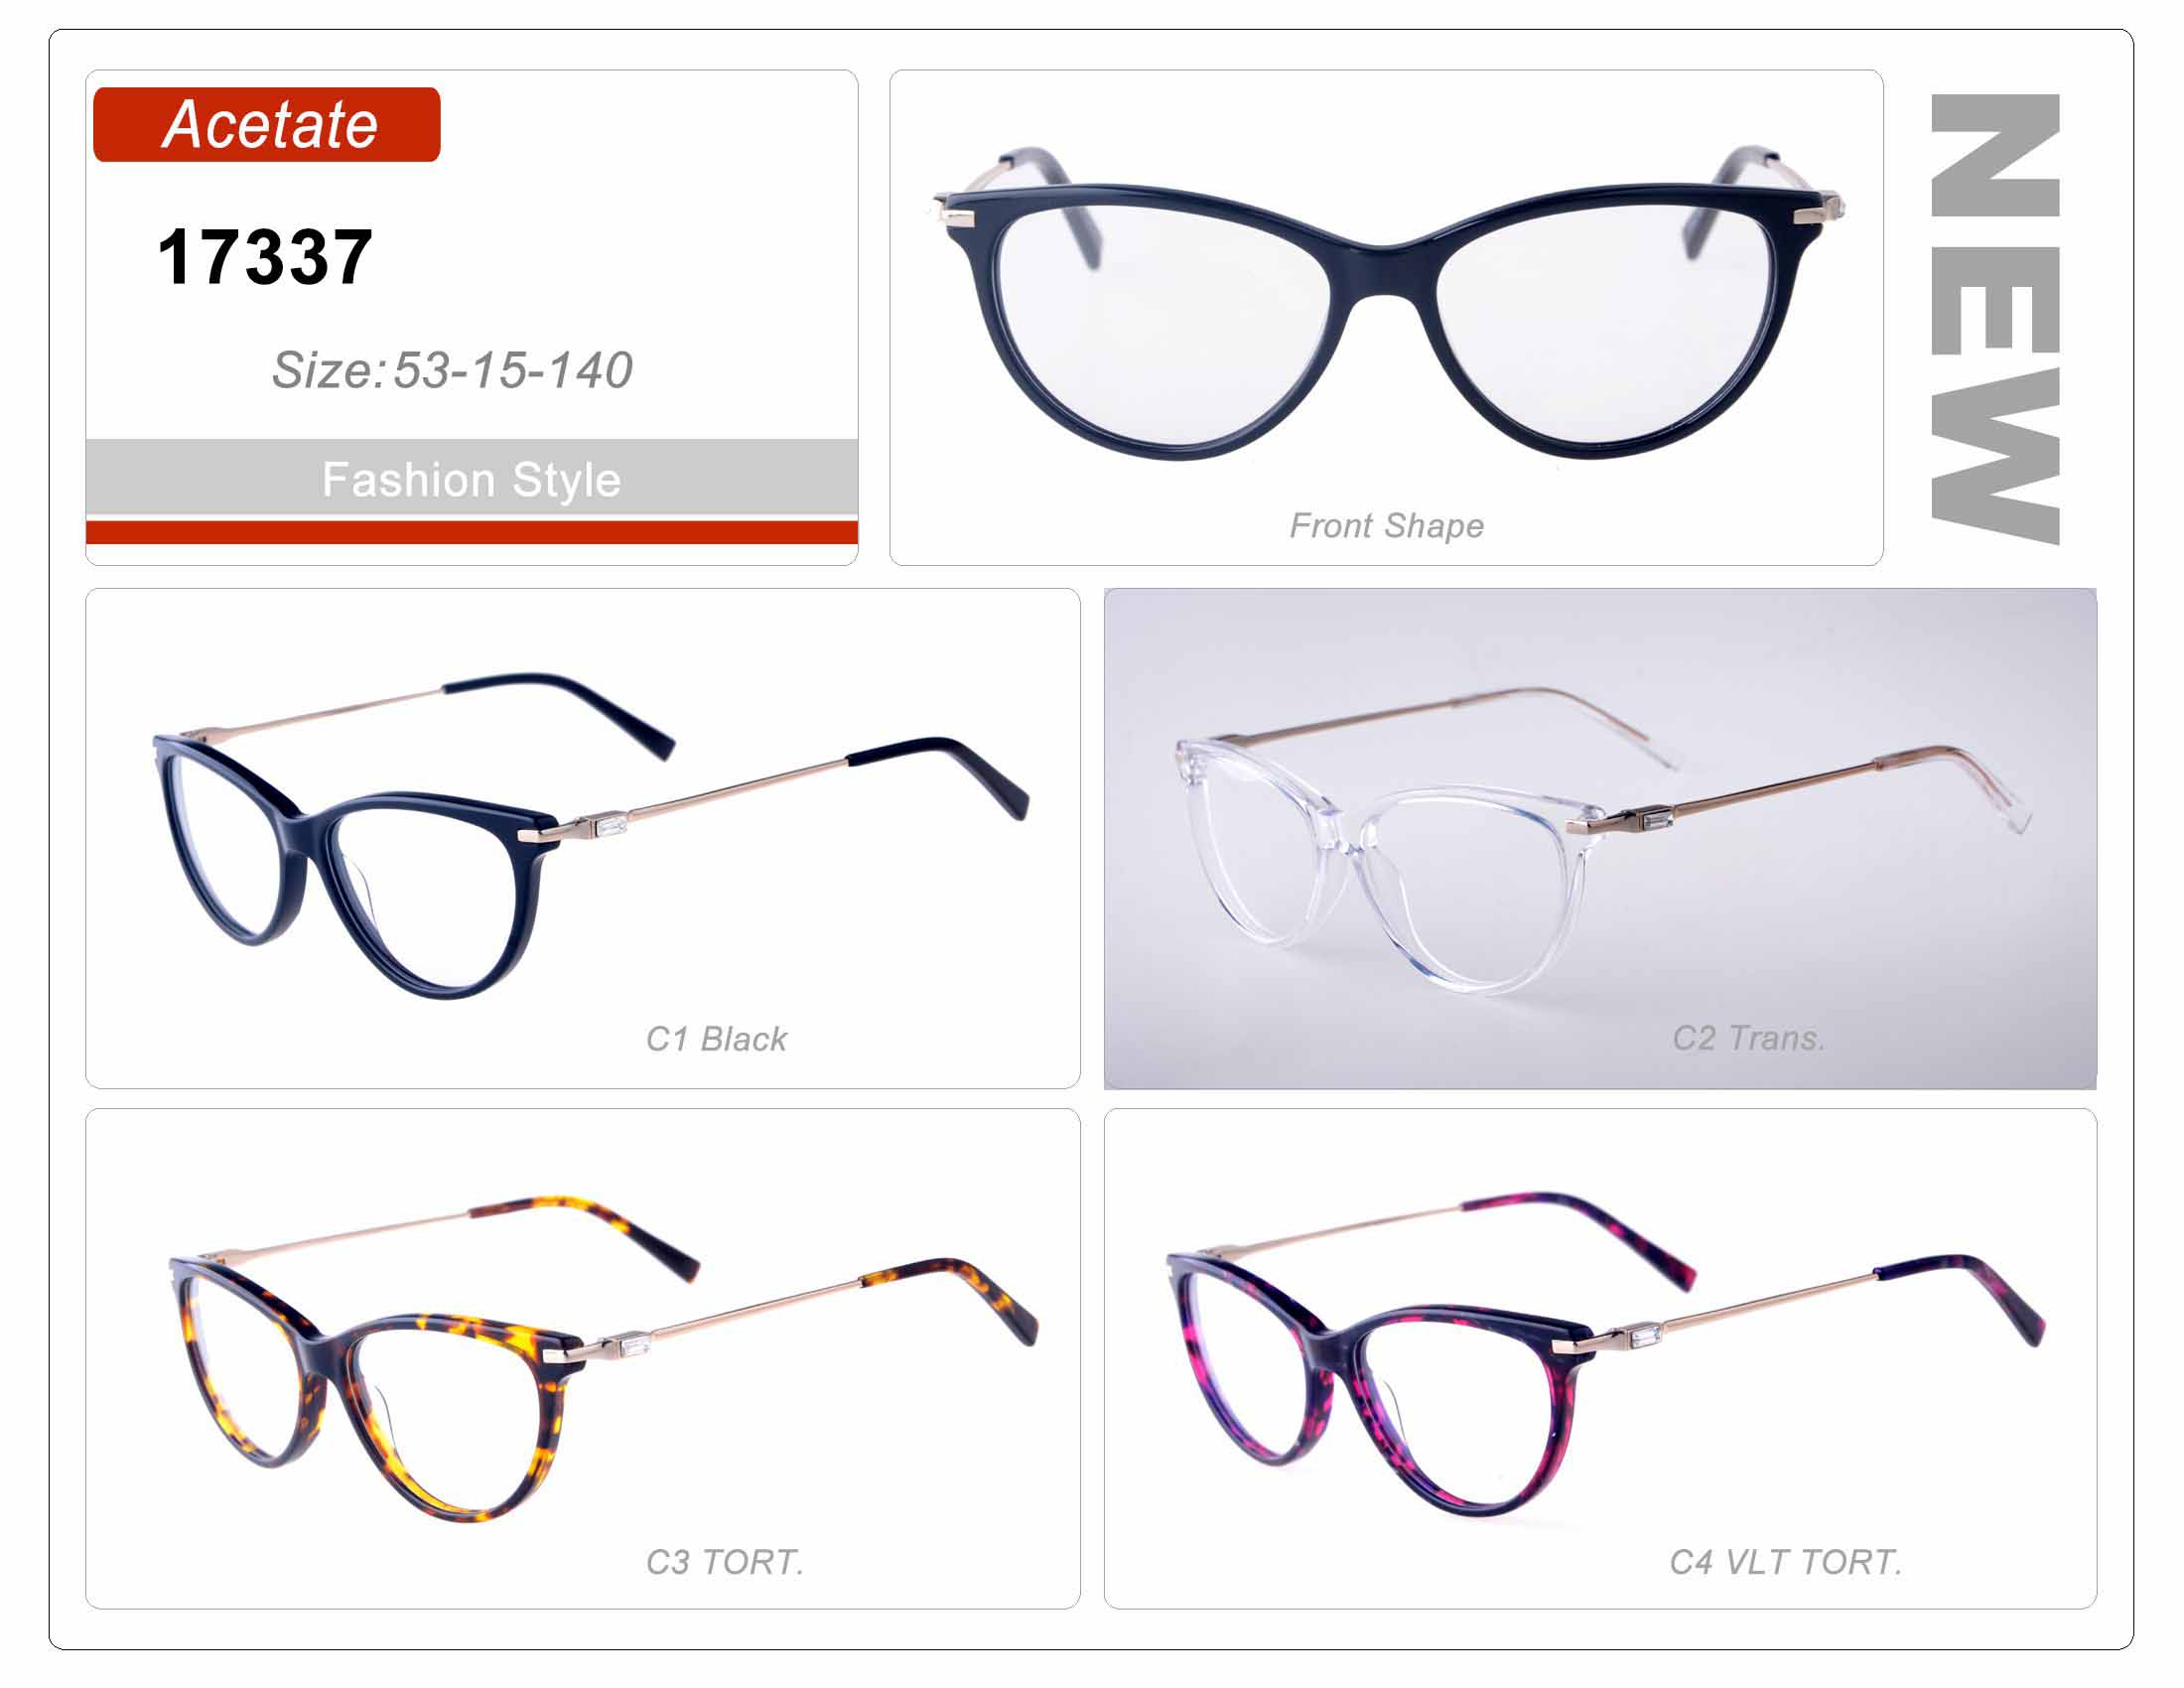Click the vertical NEW label
Image resolution: width=2184 pixels, height=1688 pixels.
[1994, 319]
